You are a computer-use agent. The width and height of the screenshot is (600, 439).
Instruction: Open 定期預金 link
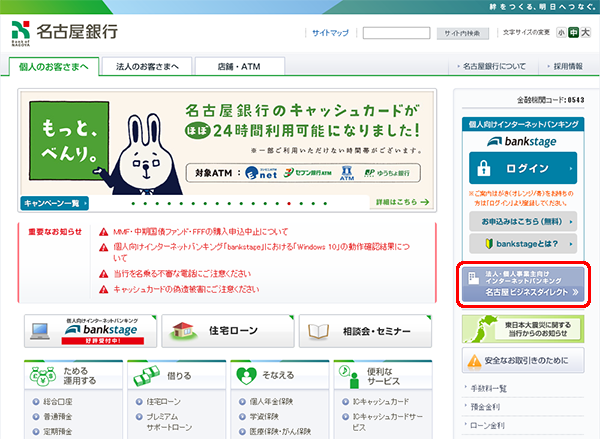(x=57, y=431)
